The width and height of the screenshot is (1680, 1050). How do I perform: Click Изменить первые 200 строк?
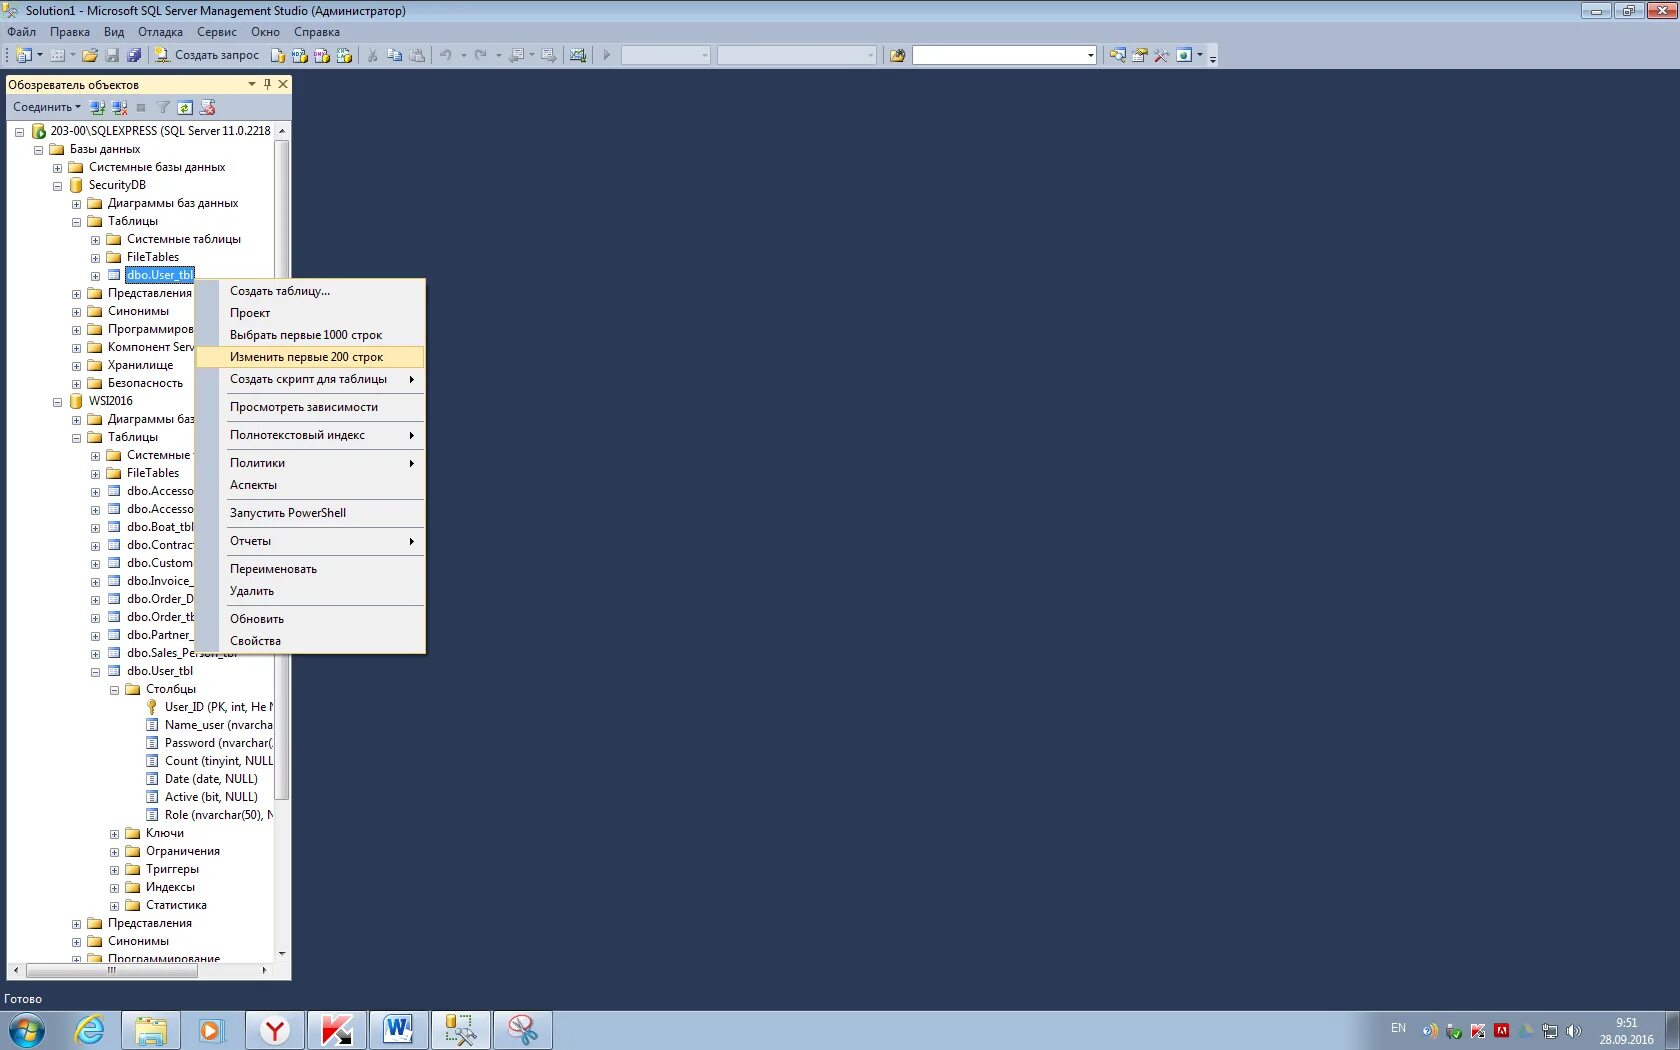310,357
